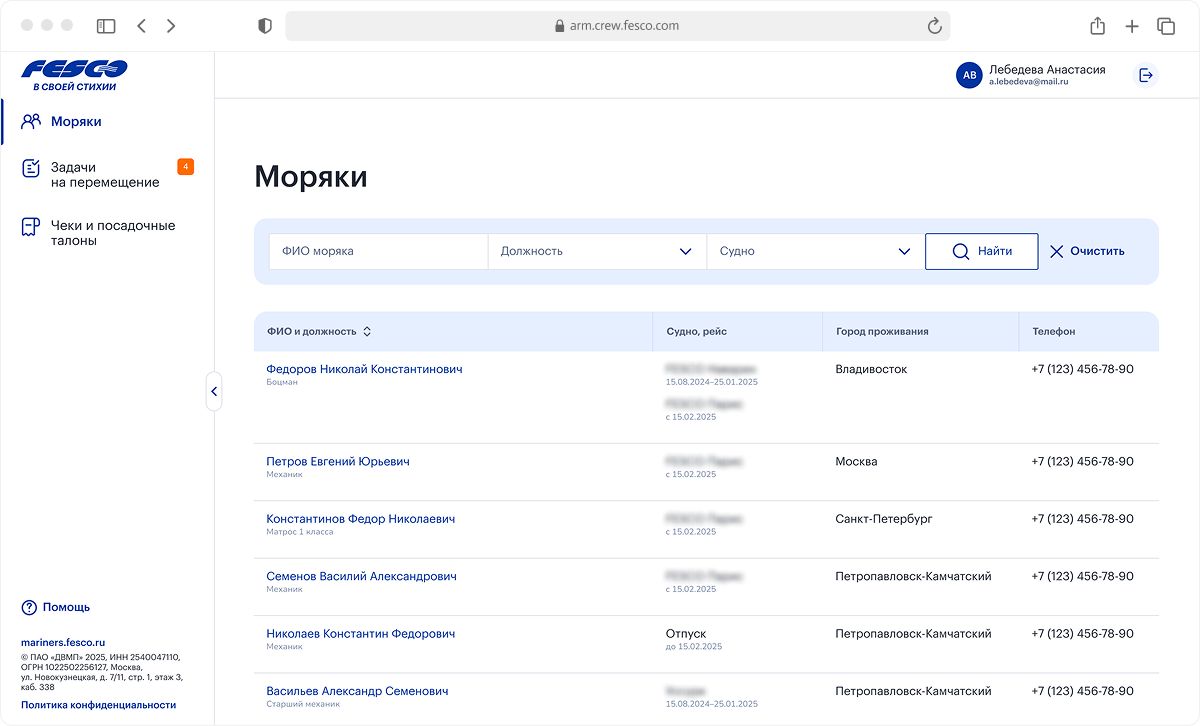
Task: Click Очистить to clear the filters
Action: pyautogui.click(x=1087, y=252)
